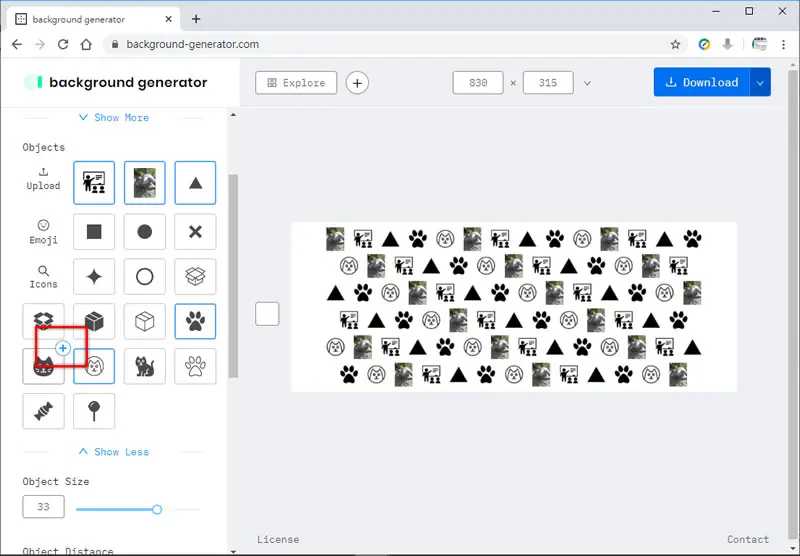Viewport: 800px width, 556px height.
Task: Click the Object Size slider handle
Action: (157, 509)
